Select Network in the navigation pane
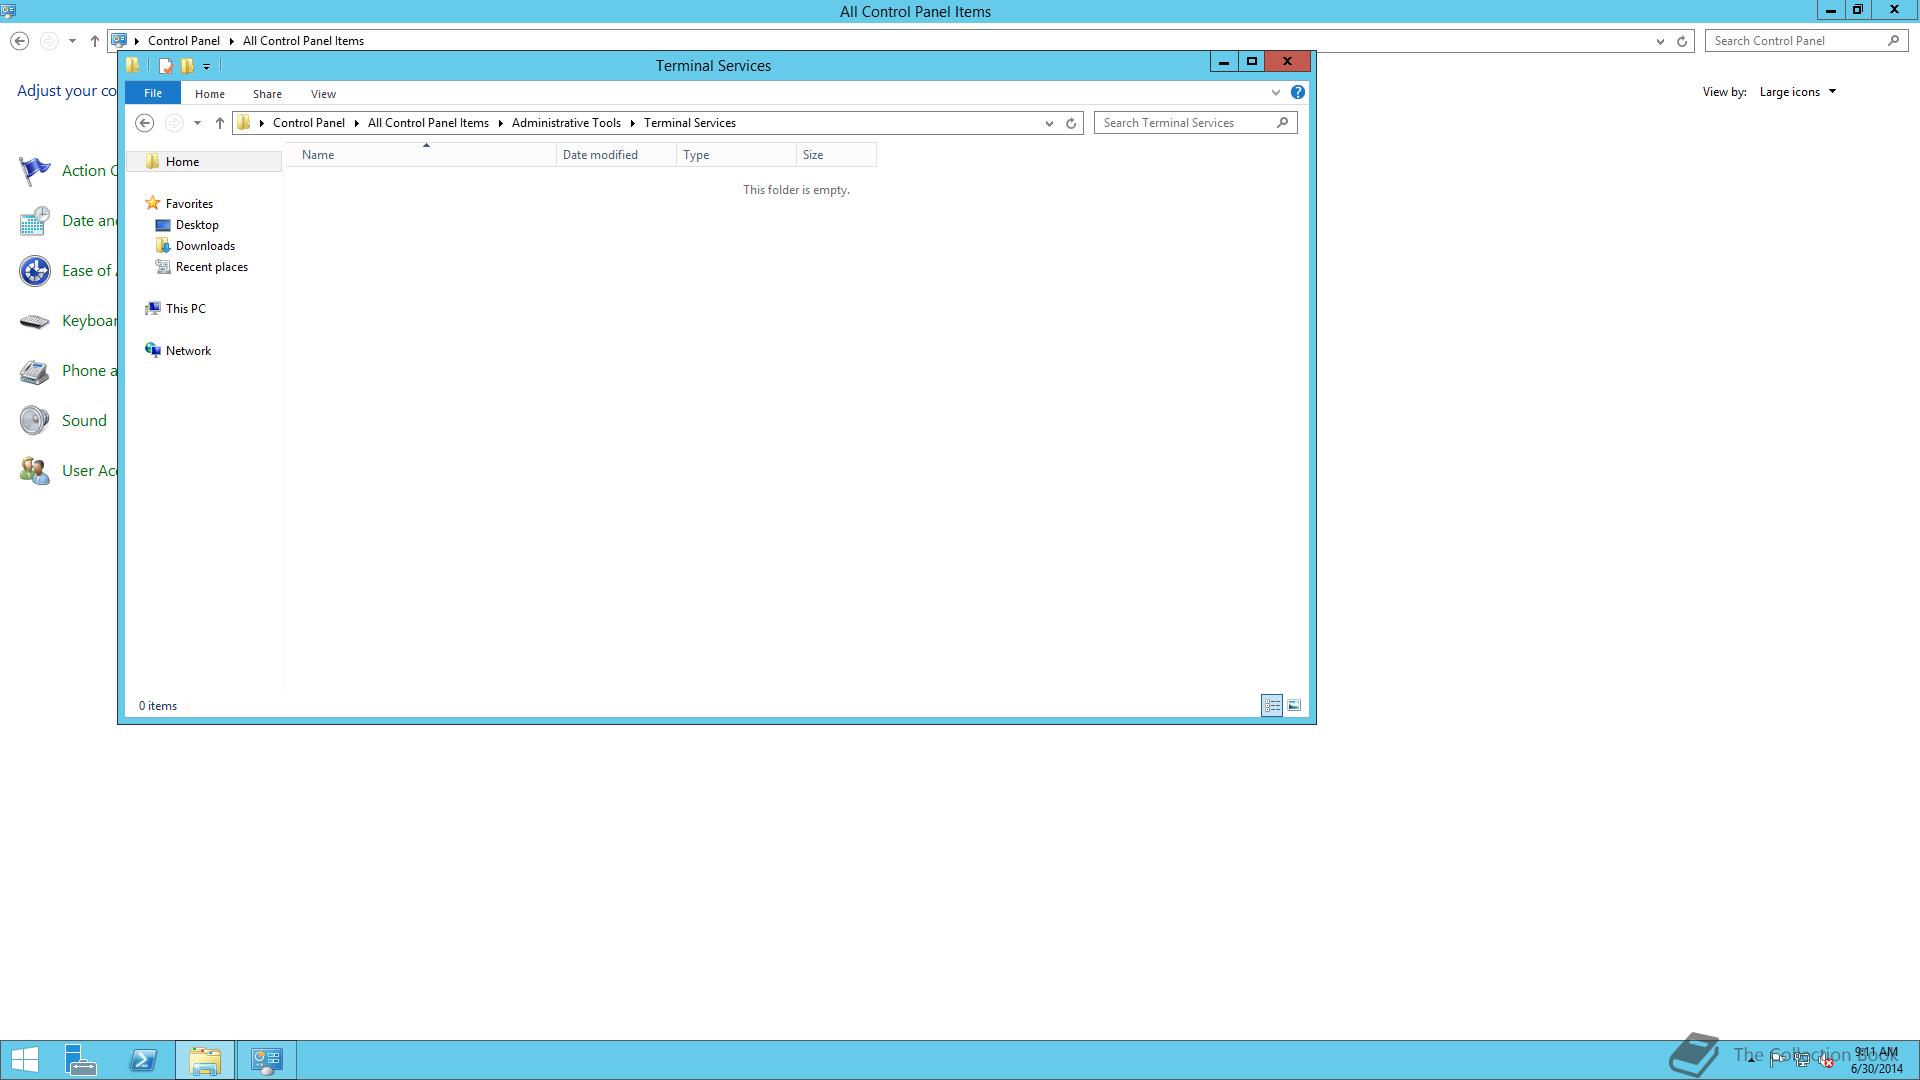Screen dimensions: 1920x1080 pos(188,351)
